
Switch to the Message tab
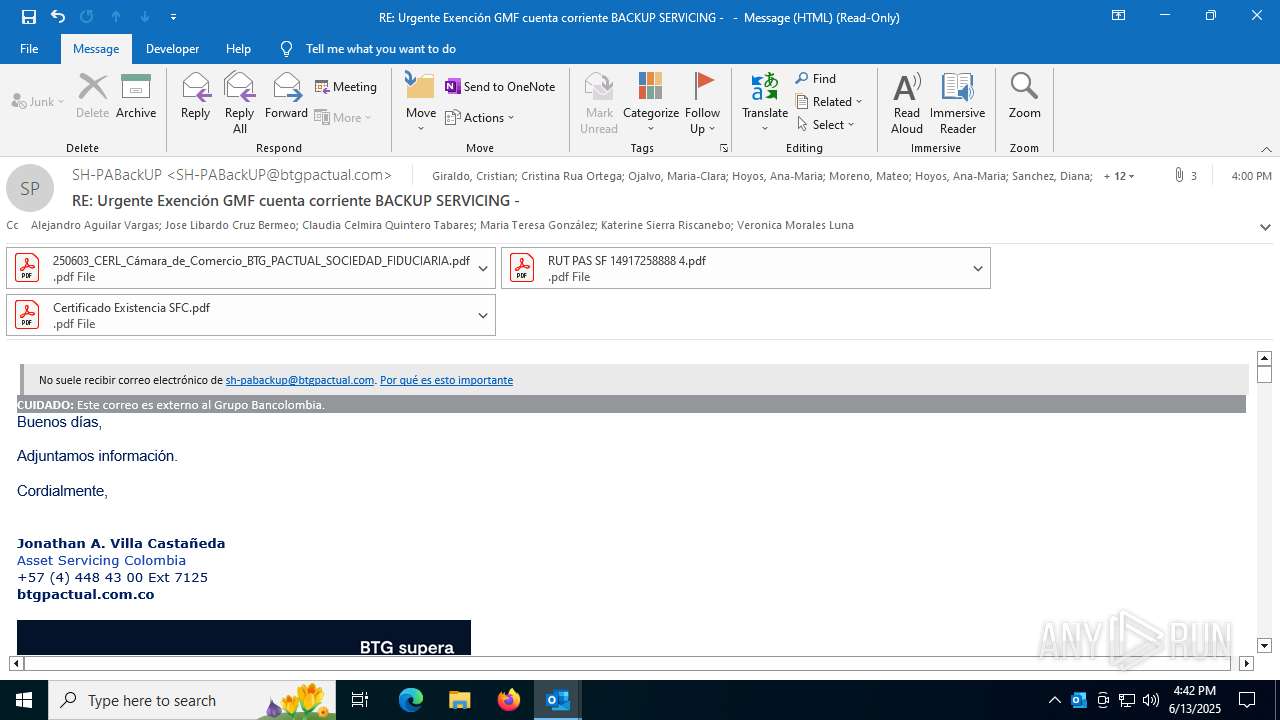point(96,49)
